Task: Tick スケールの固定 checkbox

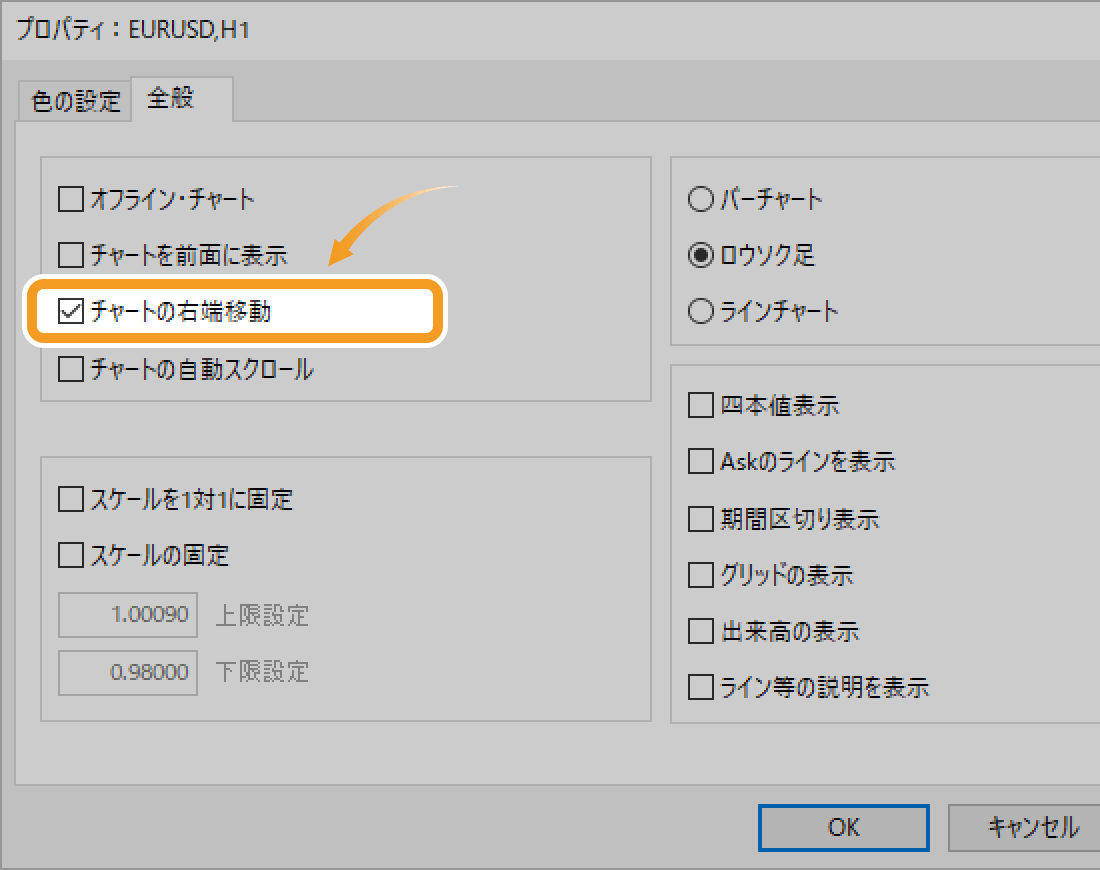Action: pos(71,555)
